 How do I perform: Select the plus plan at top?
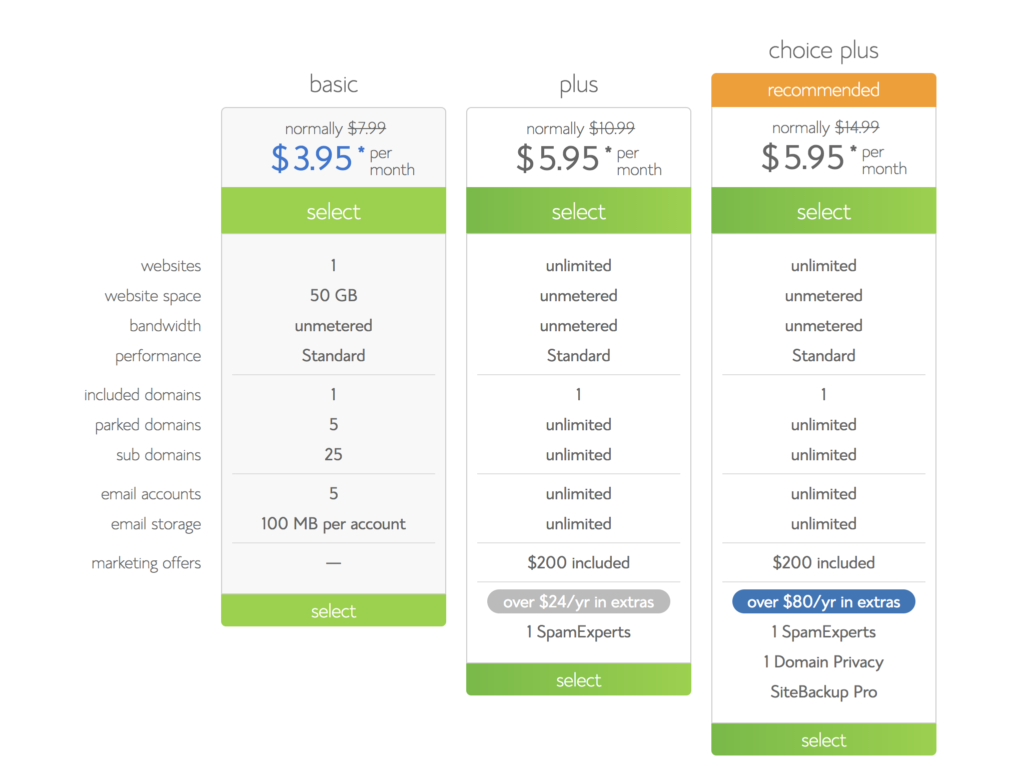(578, 211)
